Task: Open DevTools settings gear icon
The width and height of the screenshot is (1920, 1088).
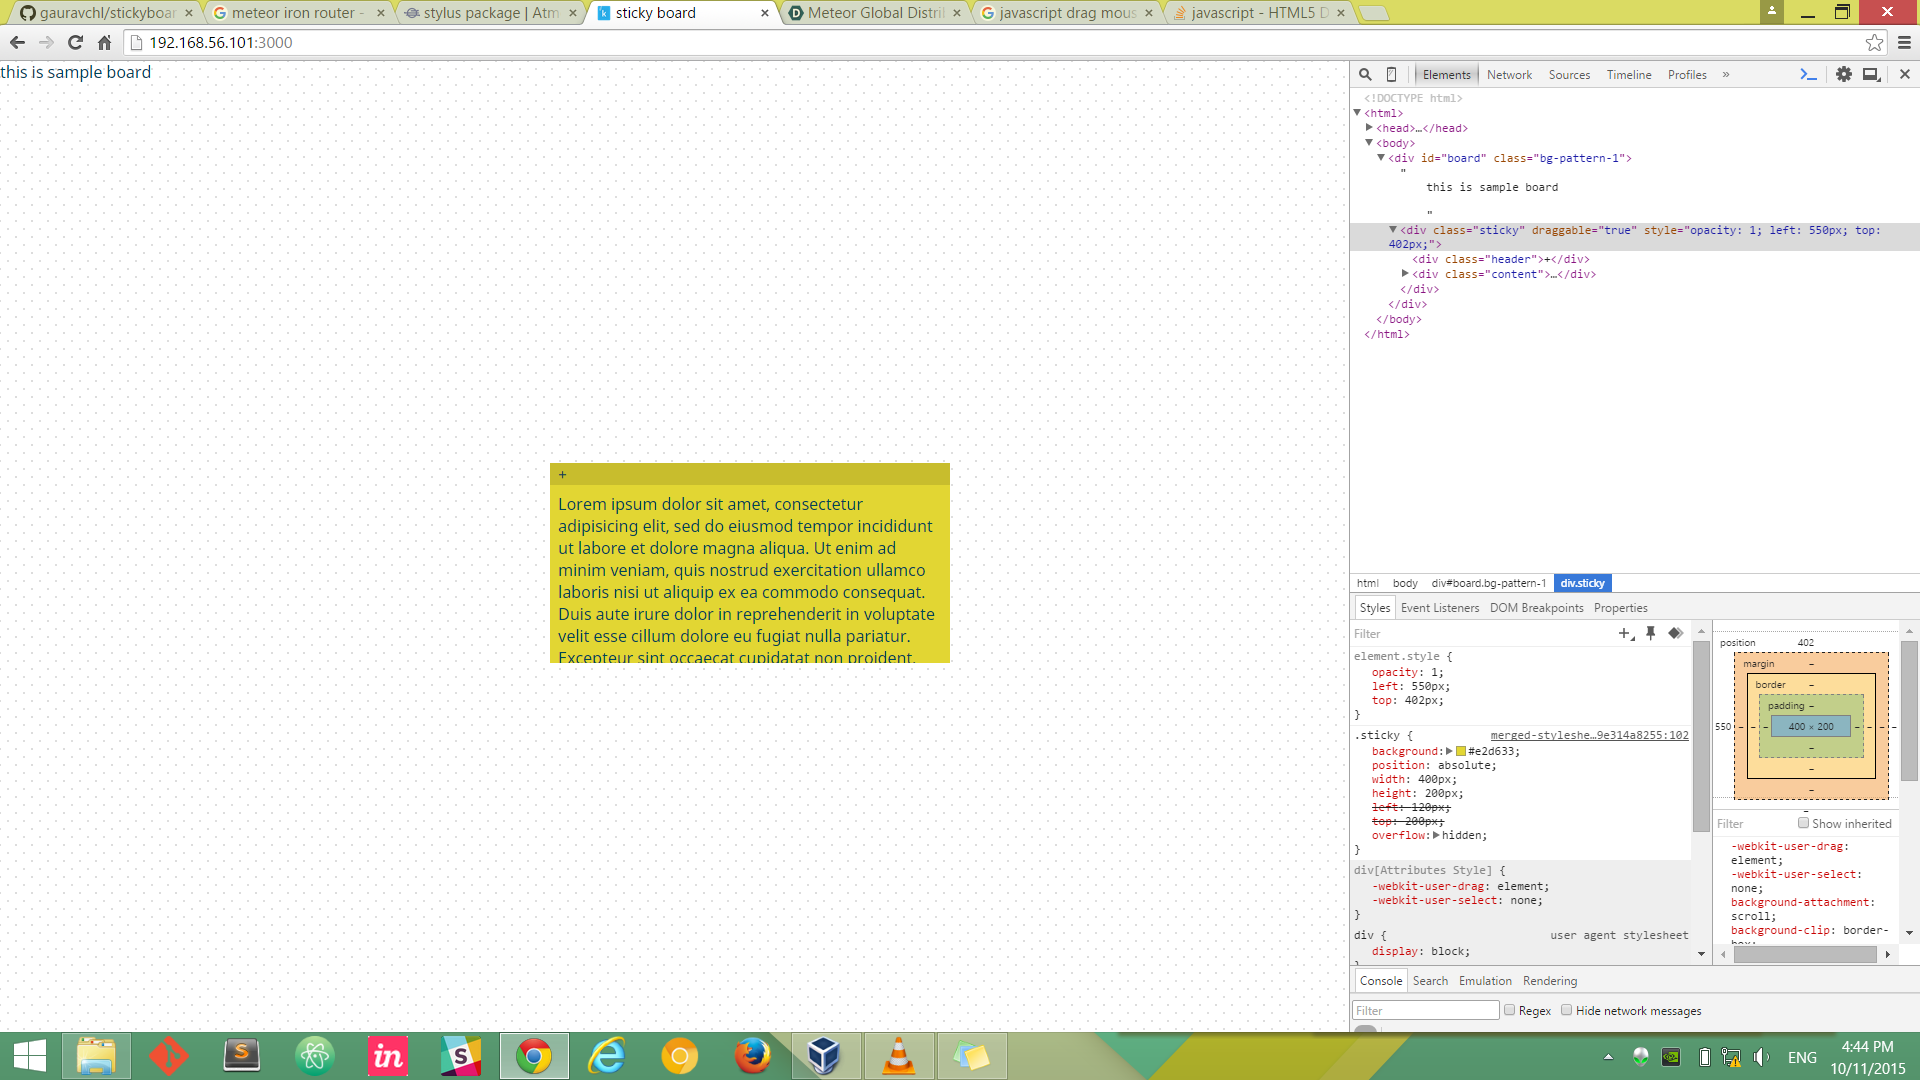Action: pos(1843,75)
